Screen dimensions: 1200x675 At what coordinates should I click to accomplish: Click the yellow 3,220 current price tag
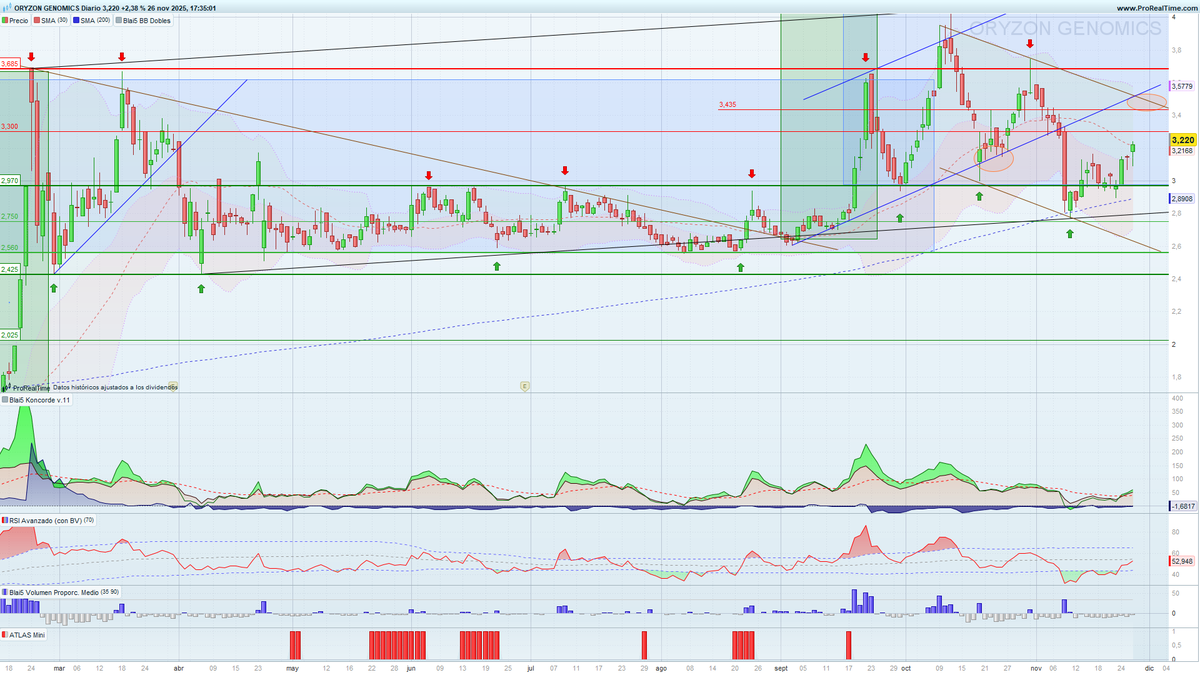[x=1182, y=141]
